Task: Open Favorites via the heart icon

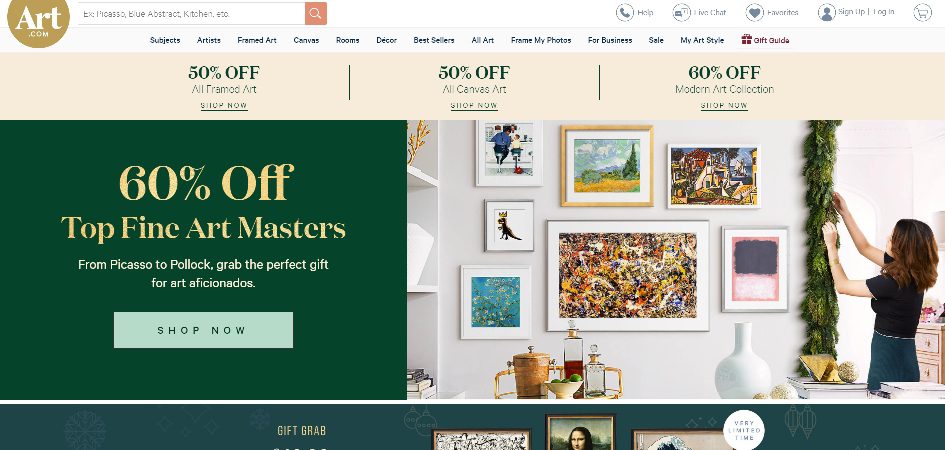Action: click(x=755, y=13)
